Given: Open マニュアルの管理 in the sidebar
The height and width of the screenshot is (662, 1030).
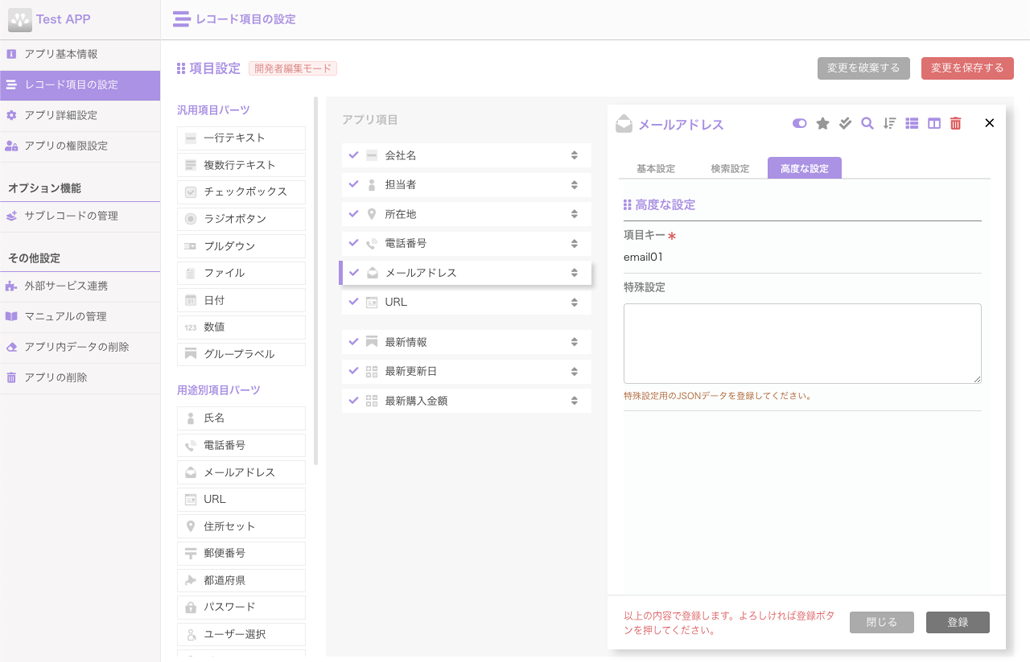Looking at the screenshot, I should [x=80, y=316].
